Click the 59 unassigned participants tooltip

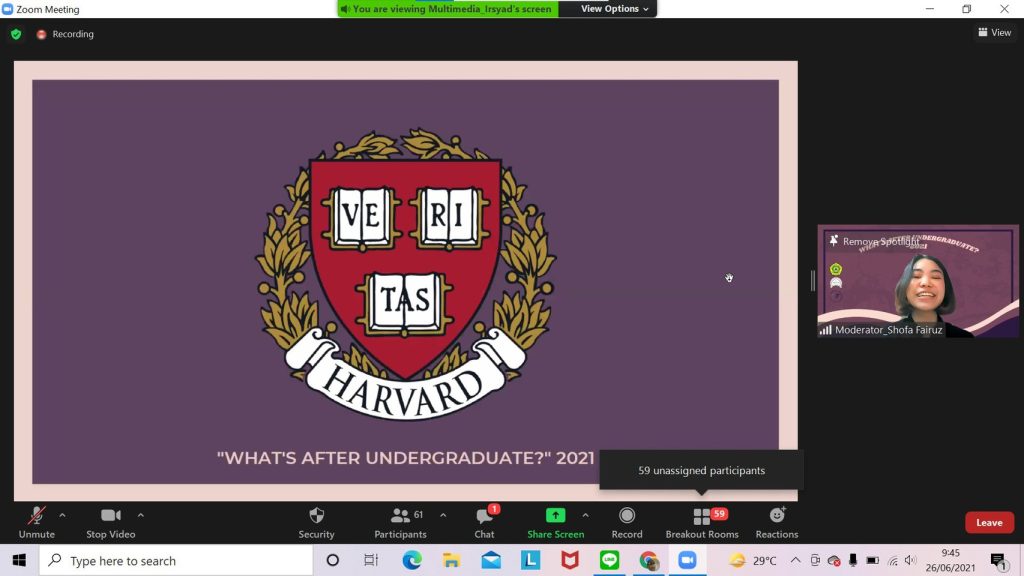point(701,470)
